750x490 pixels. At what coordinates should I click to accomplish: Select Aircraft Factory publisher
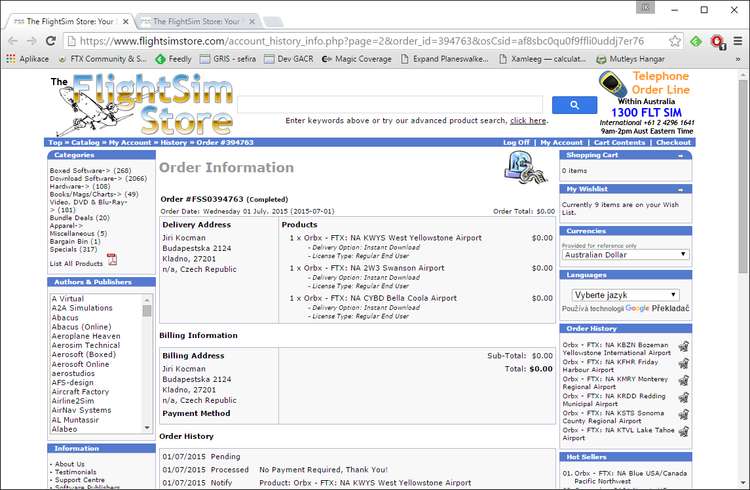pyautogui.click(x=80, y=392)
